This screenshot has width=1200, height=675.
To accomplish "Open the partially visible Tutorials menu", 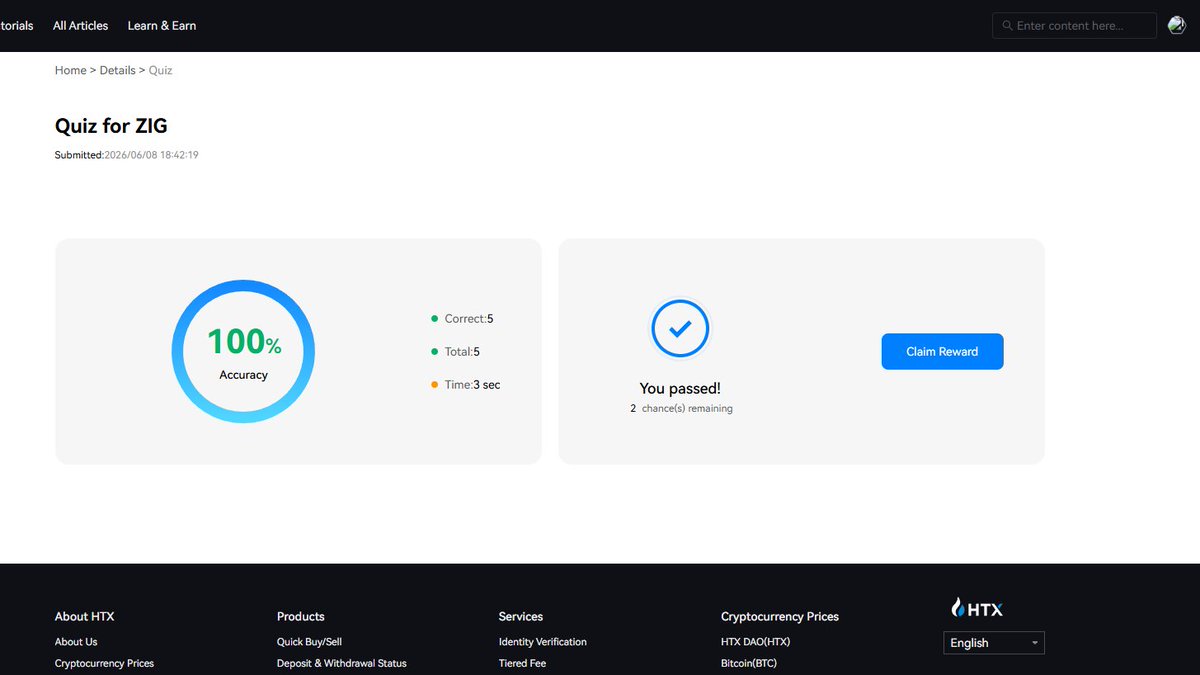I will coord(16,26).
